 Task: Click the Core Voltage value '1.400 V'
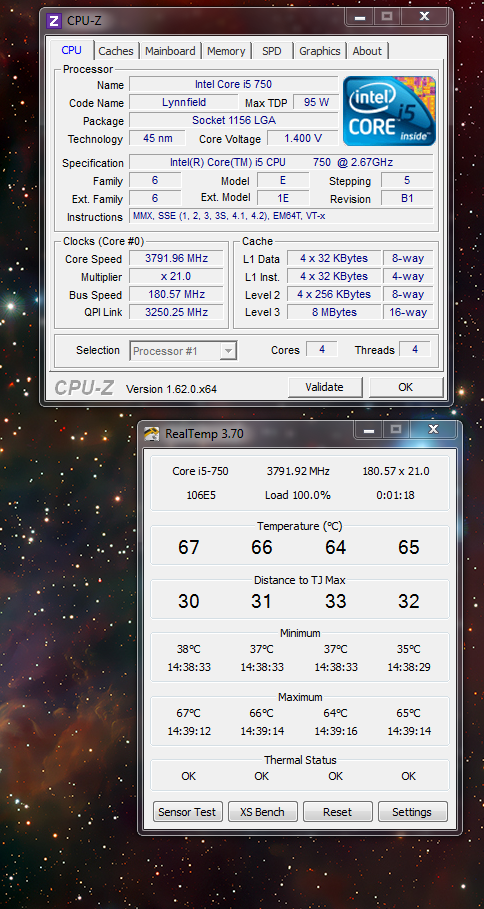303,138
